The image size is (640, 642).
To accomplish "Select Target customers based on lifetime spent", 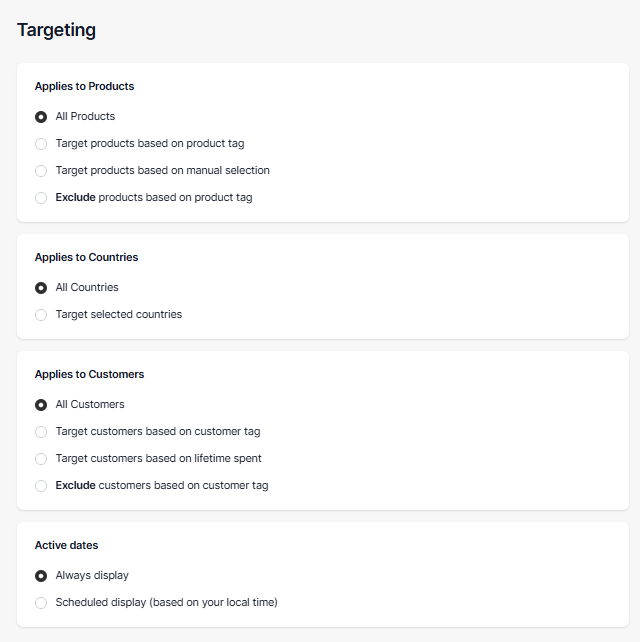I will pyautogui.click(x=41, y=459).
